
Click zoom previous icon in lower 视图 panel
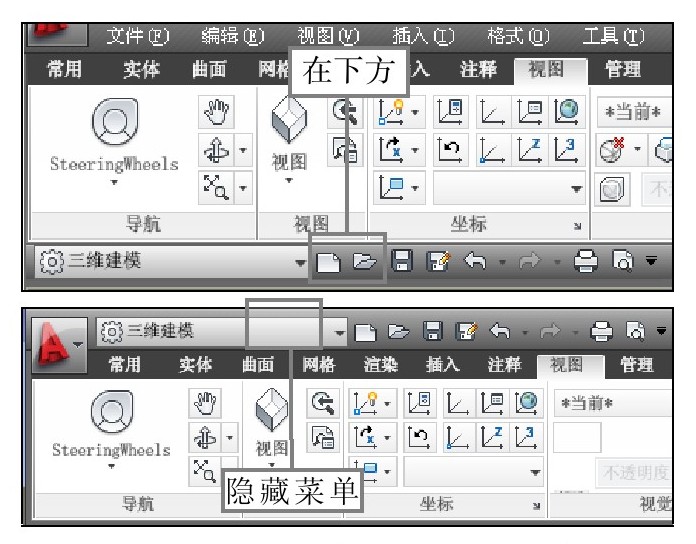[323, 403]
